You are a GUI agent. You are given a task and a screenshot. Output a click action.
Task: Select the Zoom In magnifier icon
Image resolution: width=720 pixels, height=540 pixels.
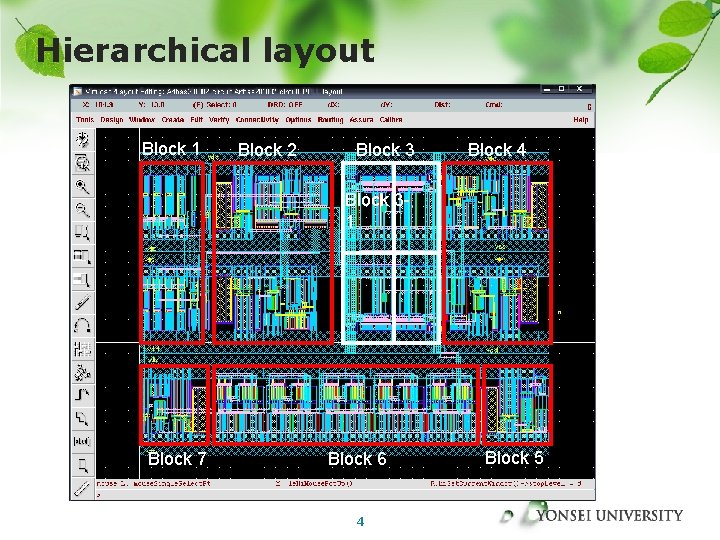[x=83, y=186]
